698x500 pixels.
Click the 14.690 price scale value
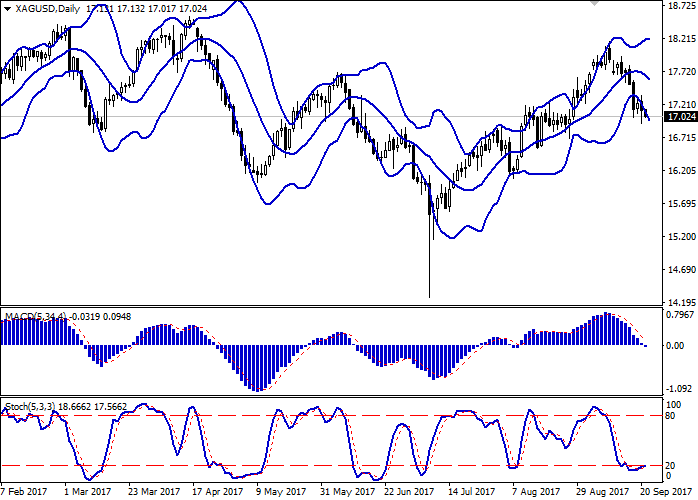682,269
